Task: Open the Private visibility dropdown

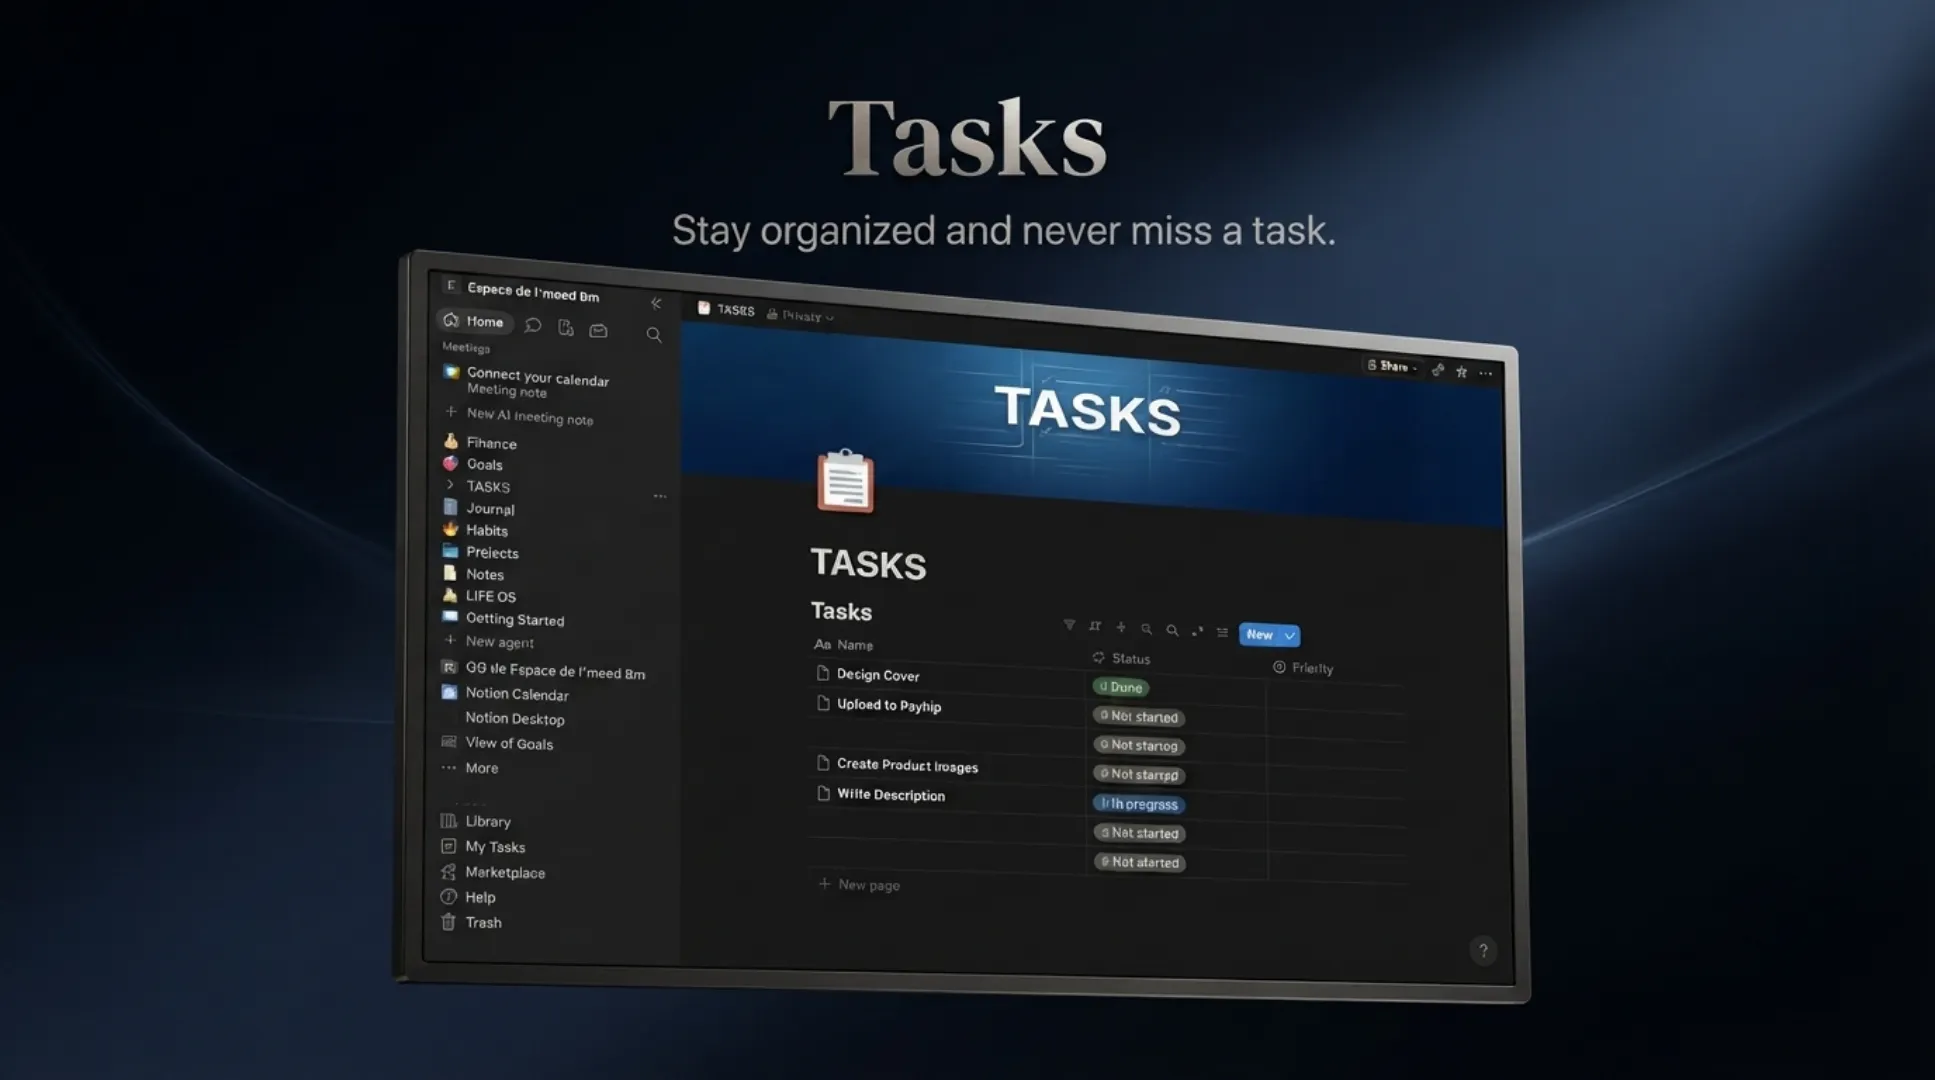Action: pyautogui.click(x=801, y=315)
